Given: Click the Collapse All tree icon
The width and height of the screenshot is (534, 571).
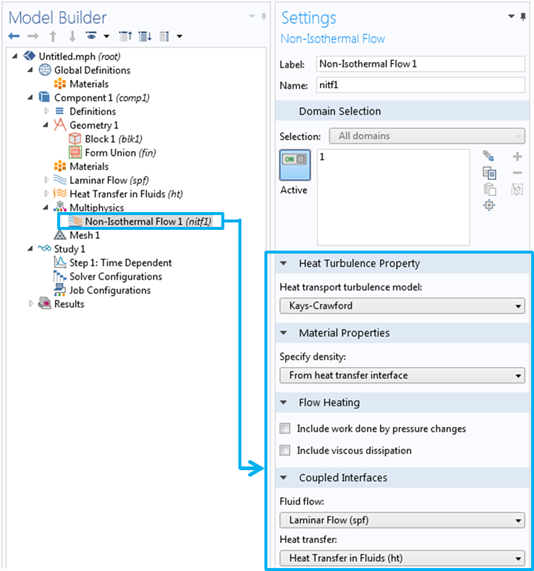Looking at the screenshot, I should click(x=126, y=36).
